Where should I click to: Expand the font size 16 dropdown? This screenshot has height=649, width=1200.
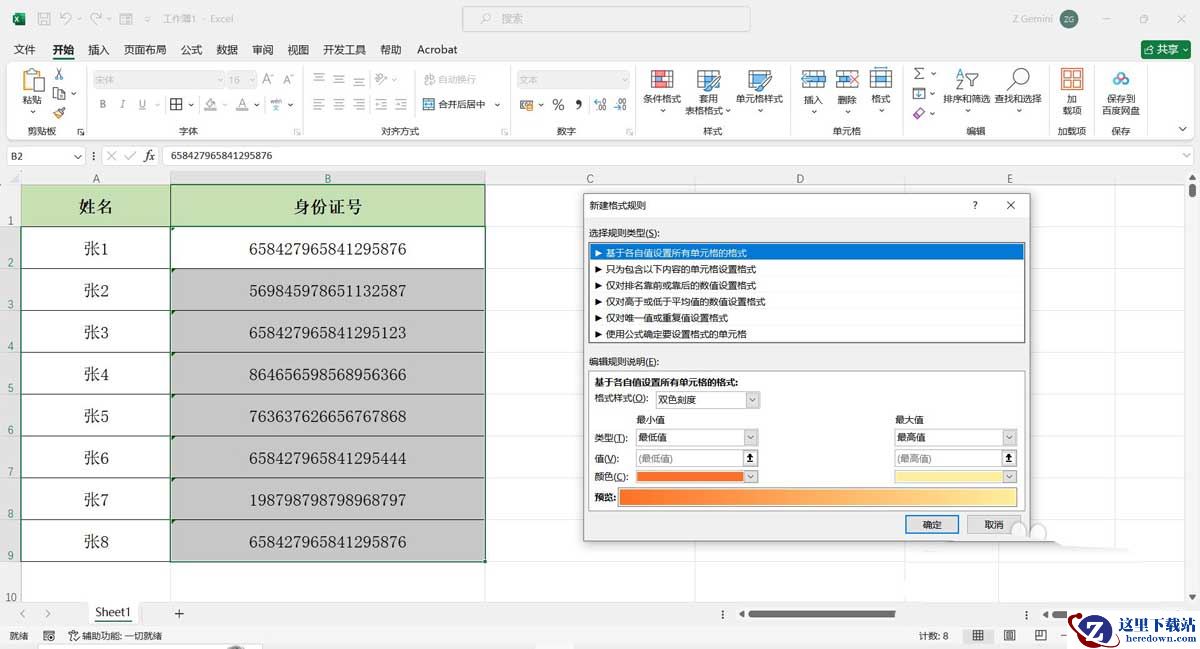[x=253, y=79]
